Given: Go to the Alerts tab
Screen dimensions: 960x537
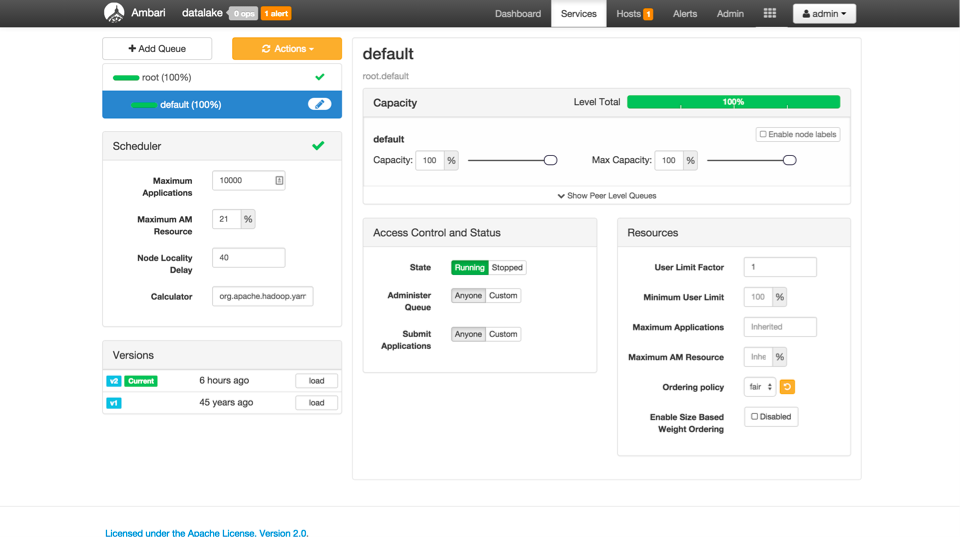Looking at the screenshot, I should [685, 14].
